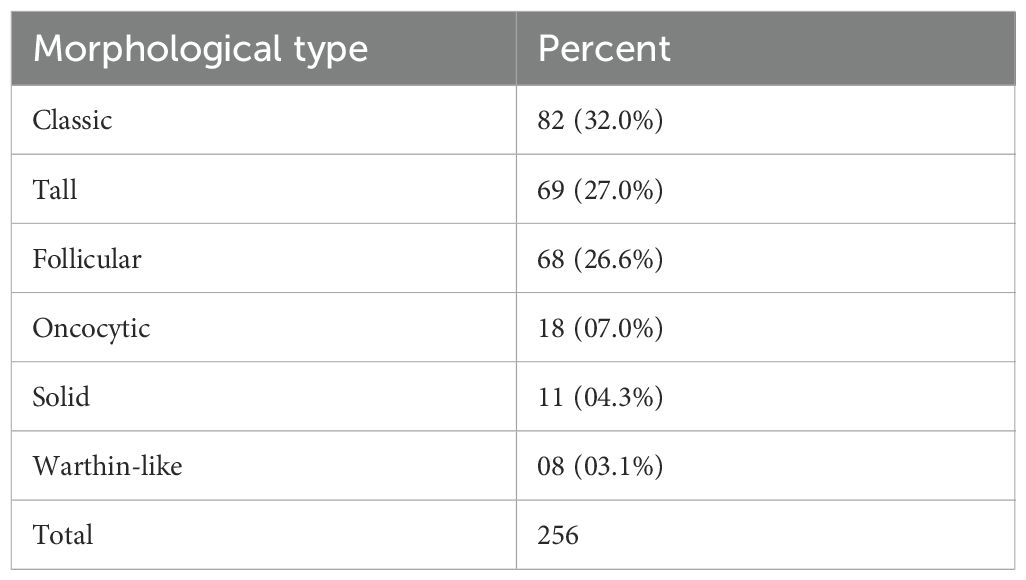Screen dimensions: 1026x580
Task: Click the count 82 in Classic row
Action: click(x=551, y=120)
